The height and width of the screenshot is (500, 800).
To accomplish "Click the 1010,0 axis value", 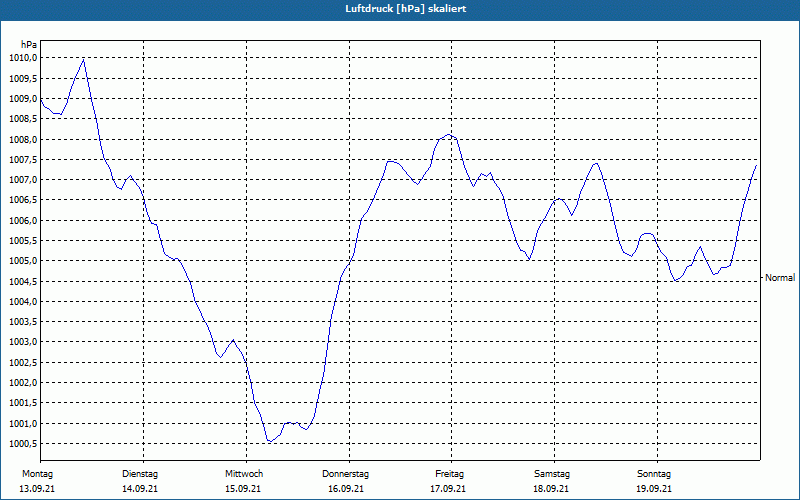I will (23, 58).
